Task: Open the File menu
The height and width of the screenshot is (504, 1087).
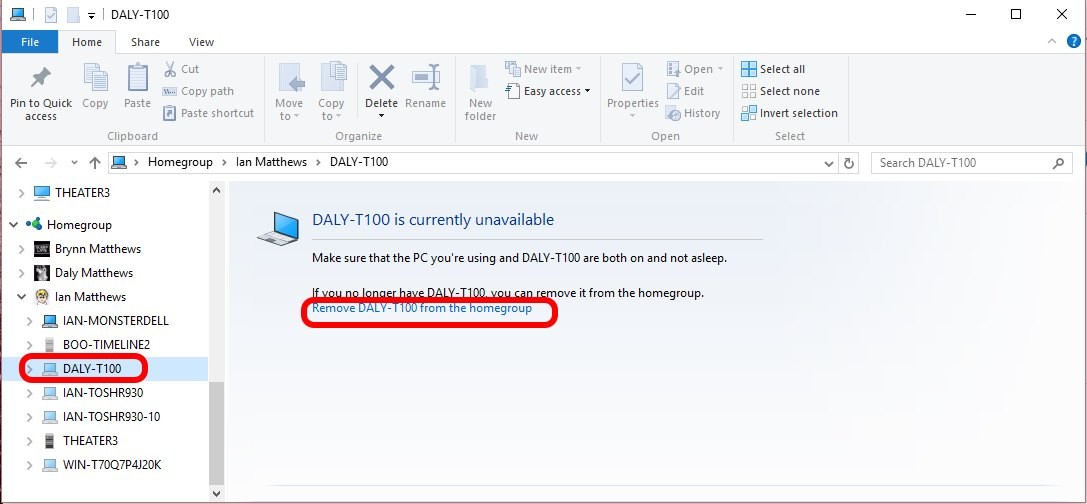Action: click(30, 42)
